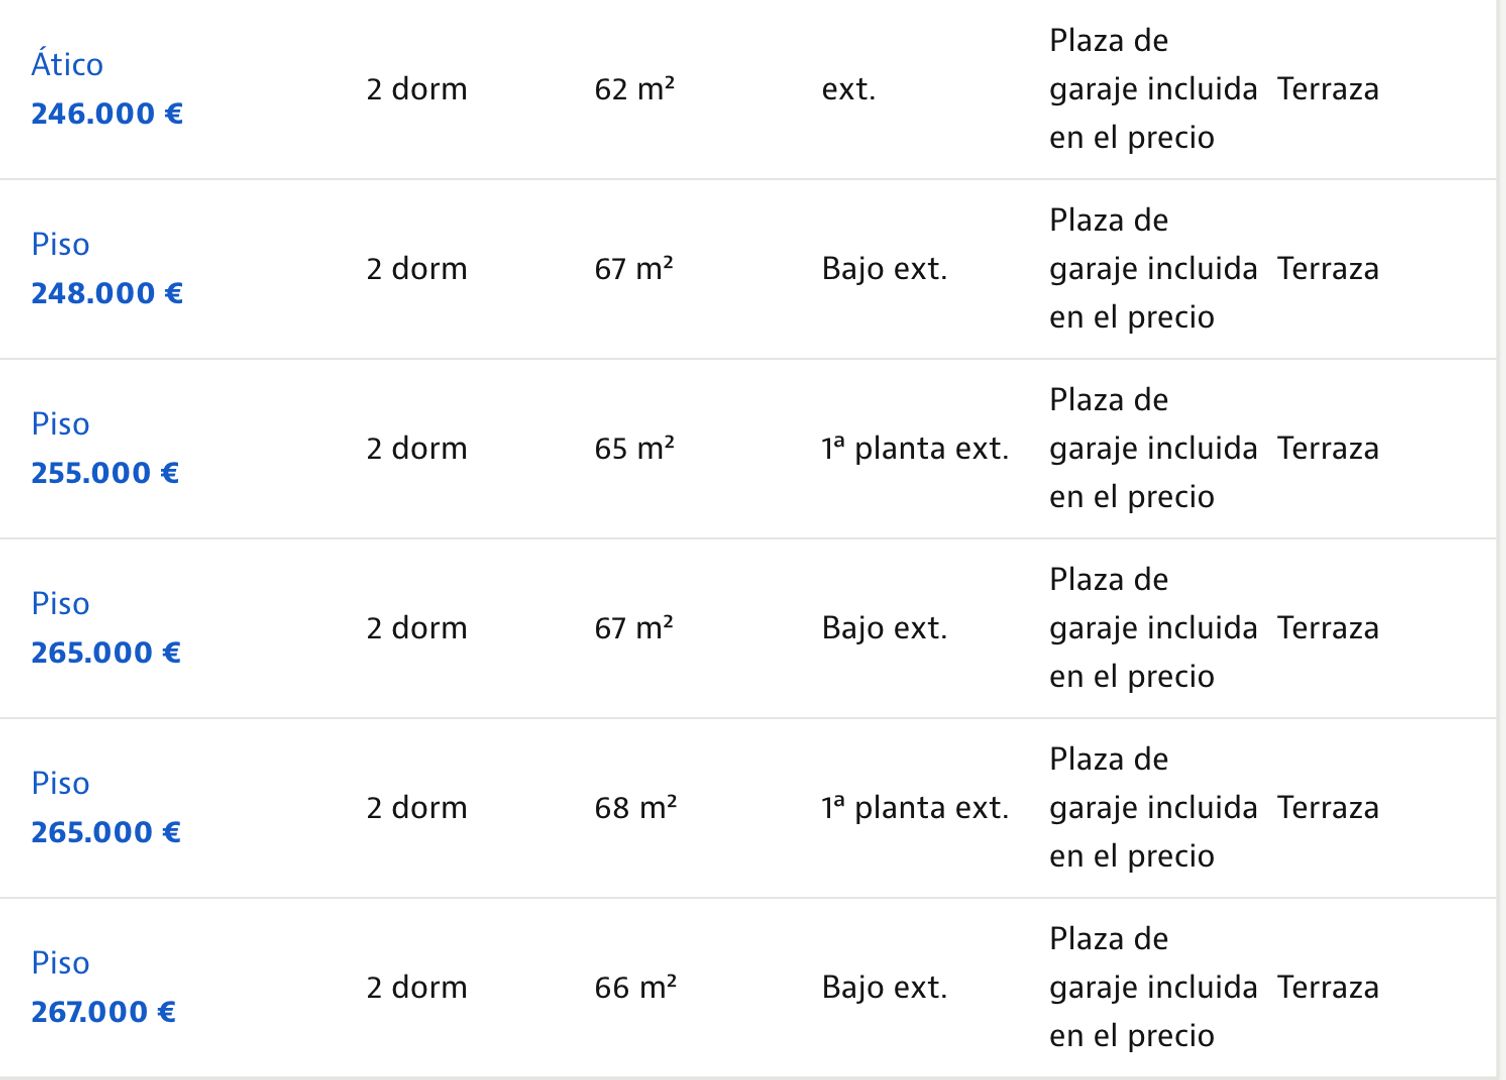The width and height of the screenshot is (1506, 1080).
Task: Select the 267.000 € price link
Action: click(x=104, y=1012)
